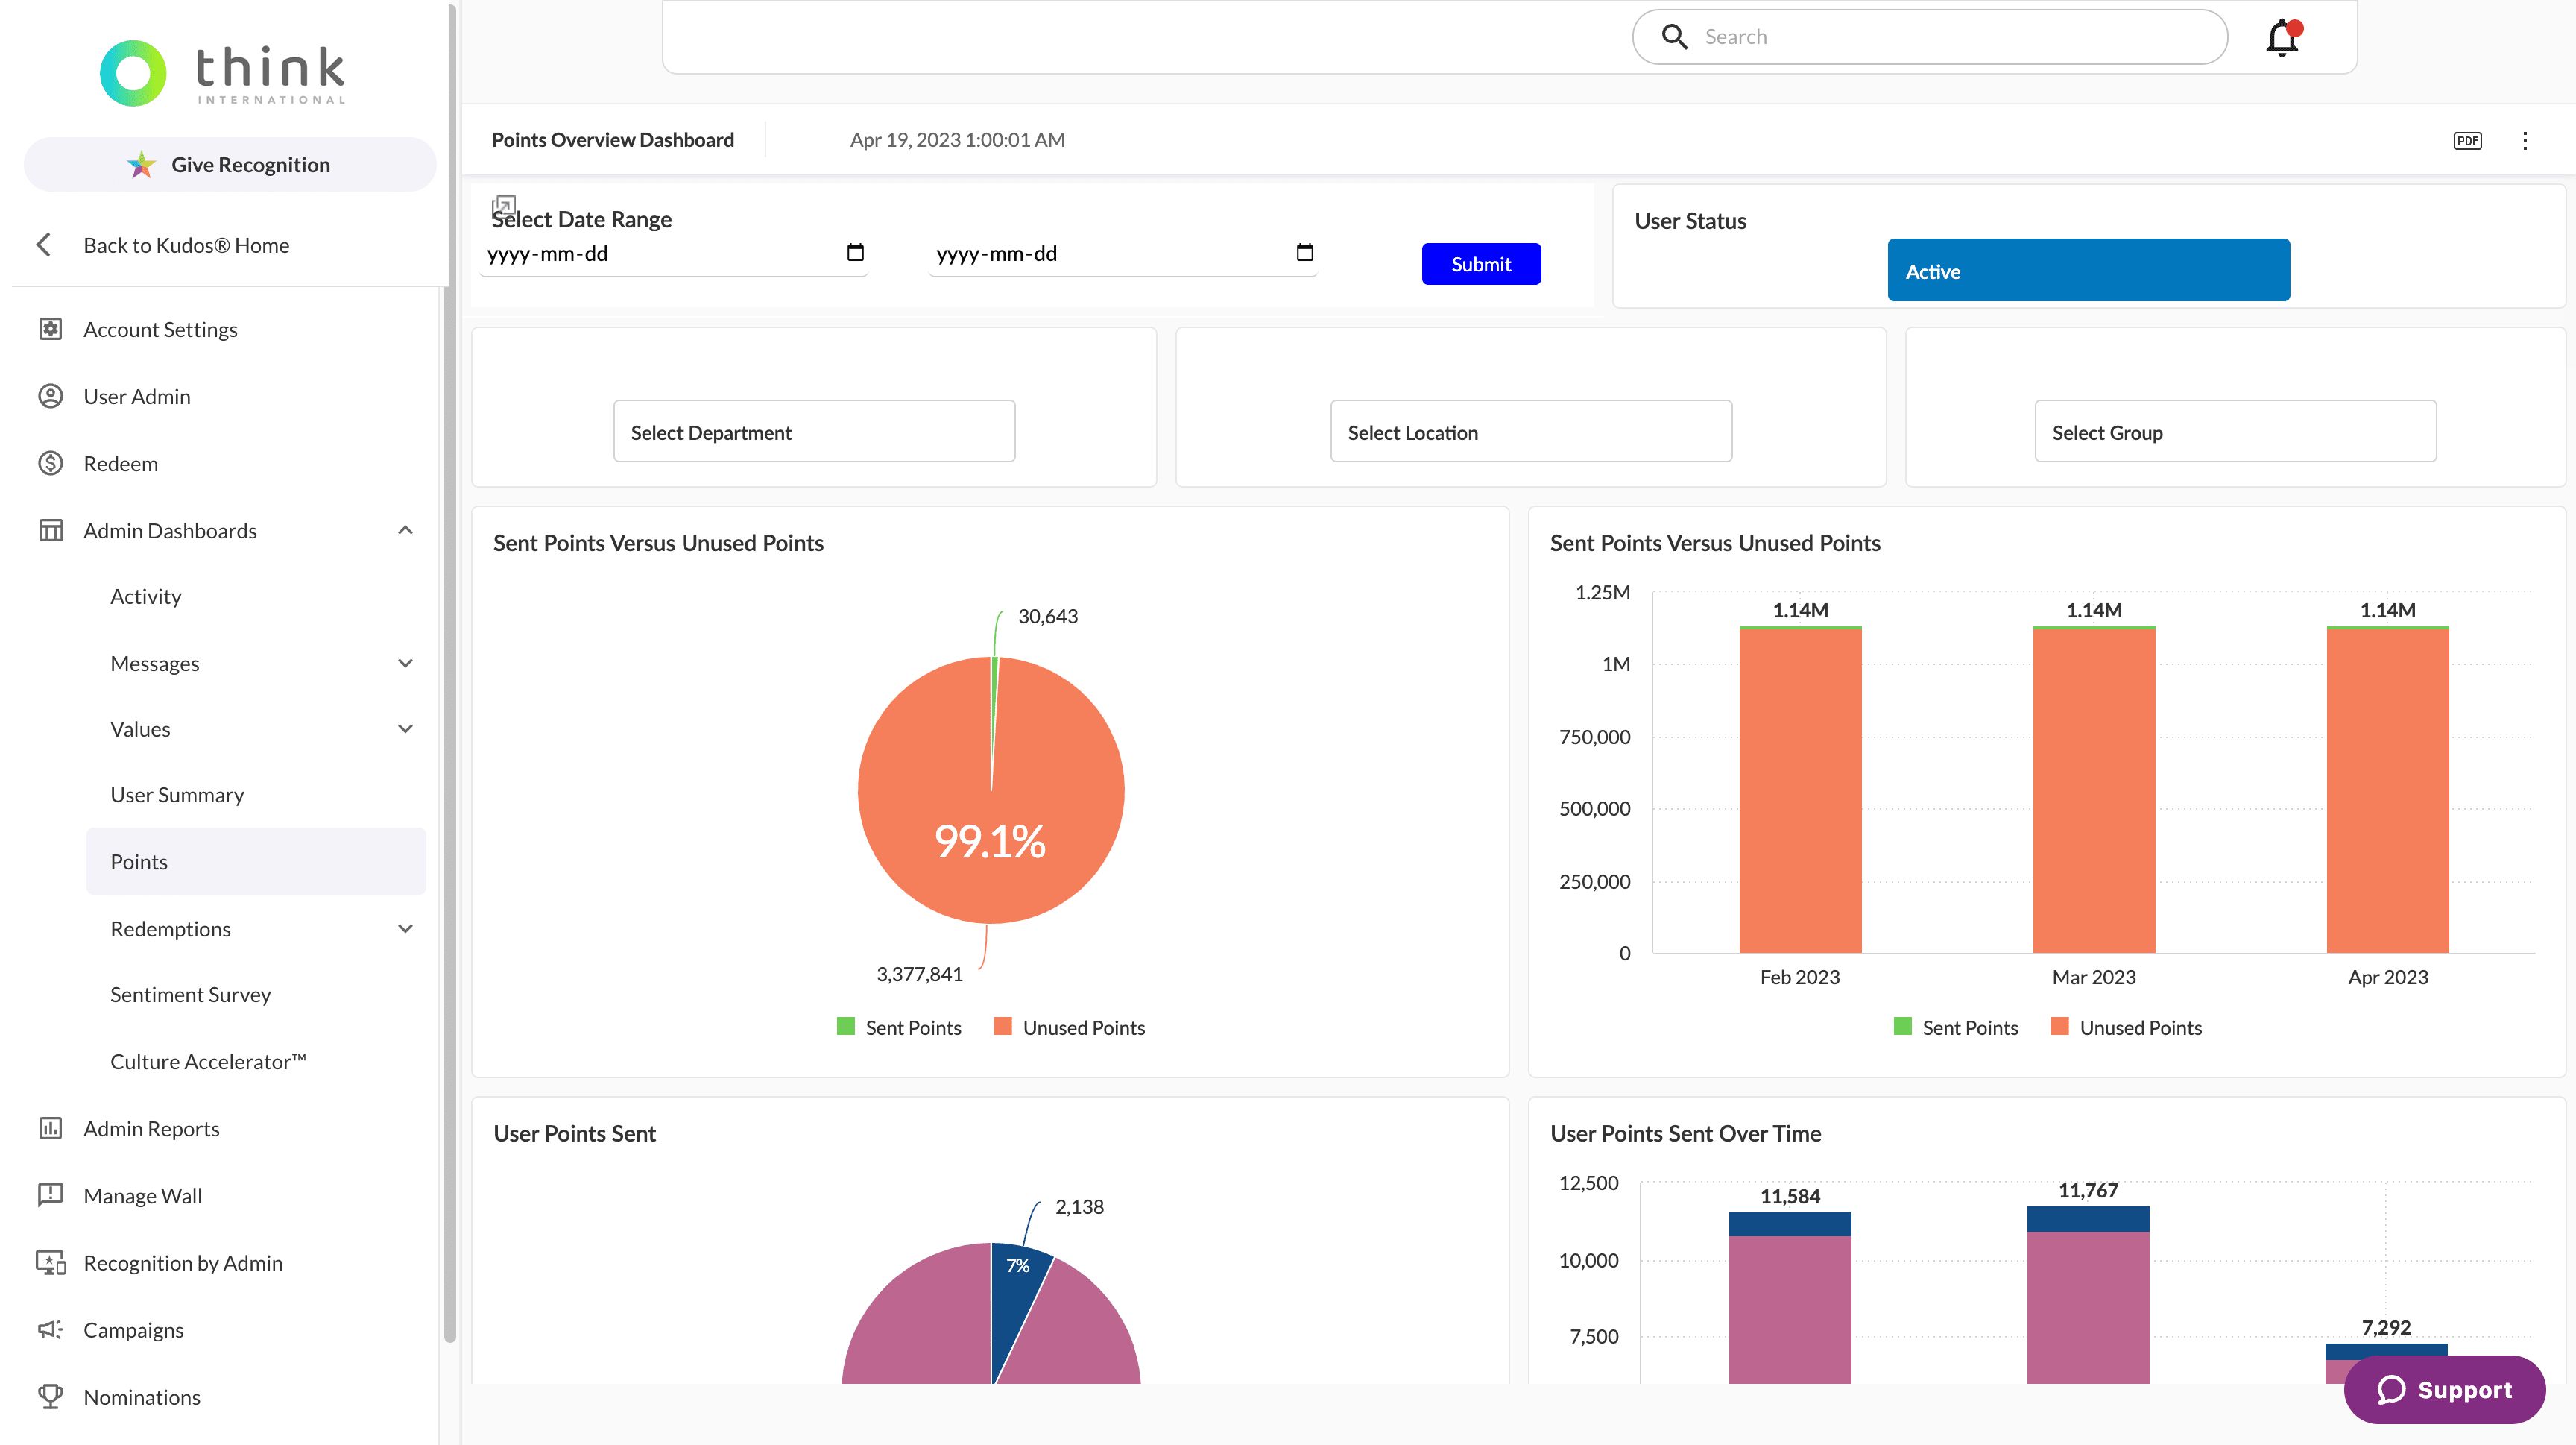Click the search magnifier icon
2576x1445 pixels.
click(x=1674, y=37)
